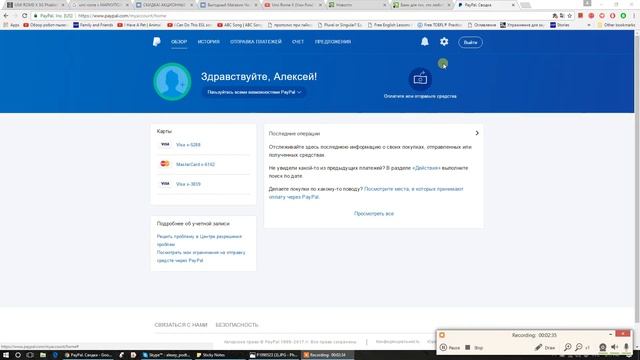Open the Apps shortcut in bookmarks bar

[x=11, y=25]
